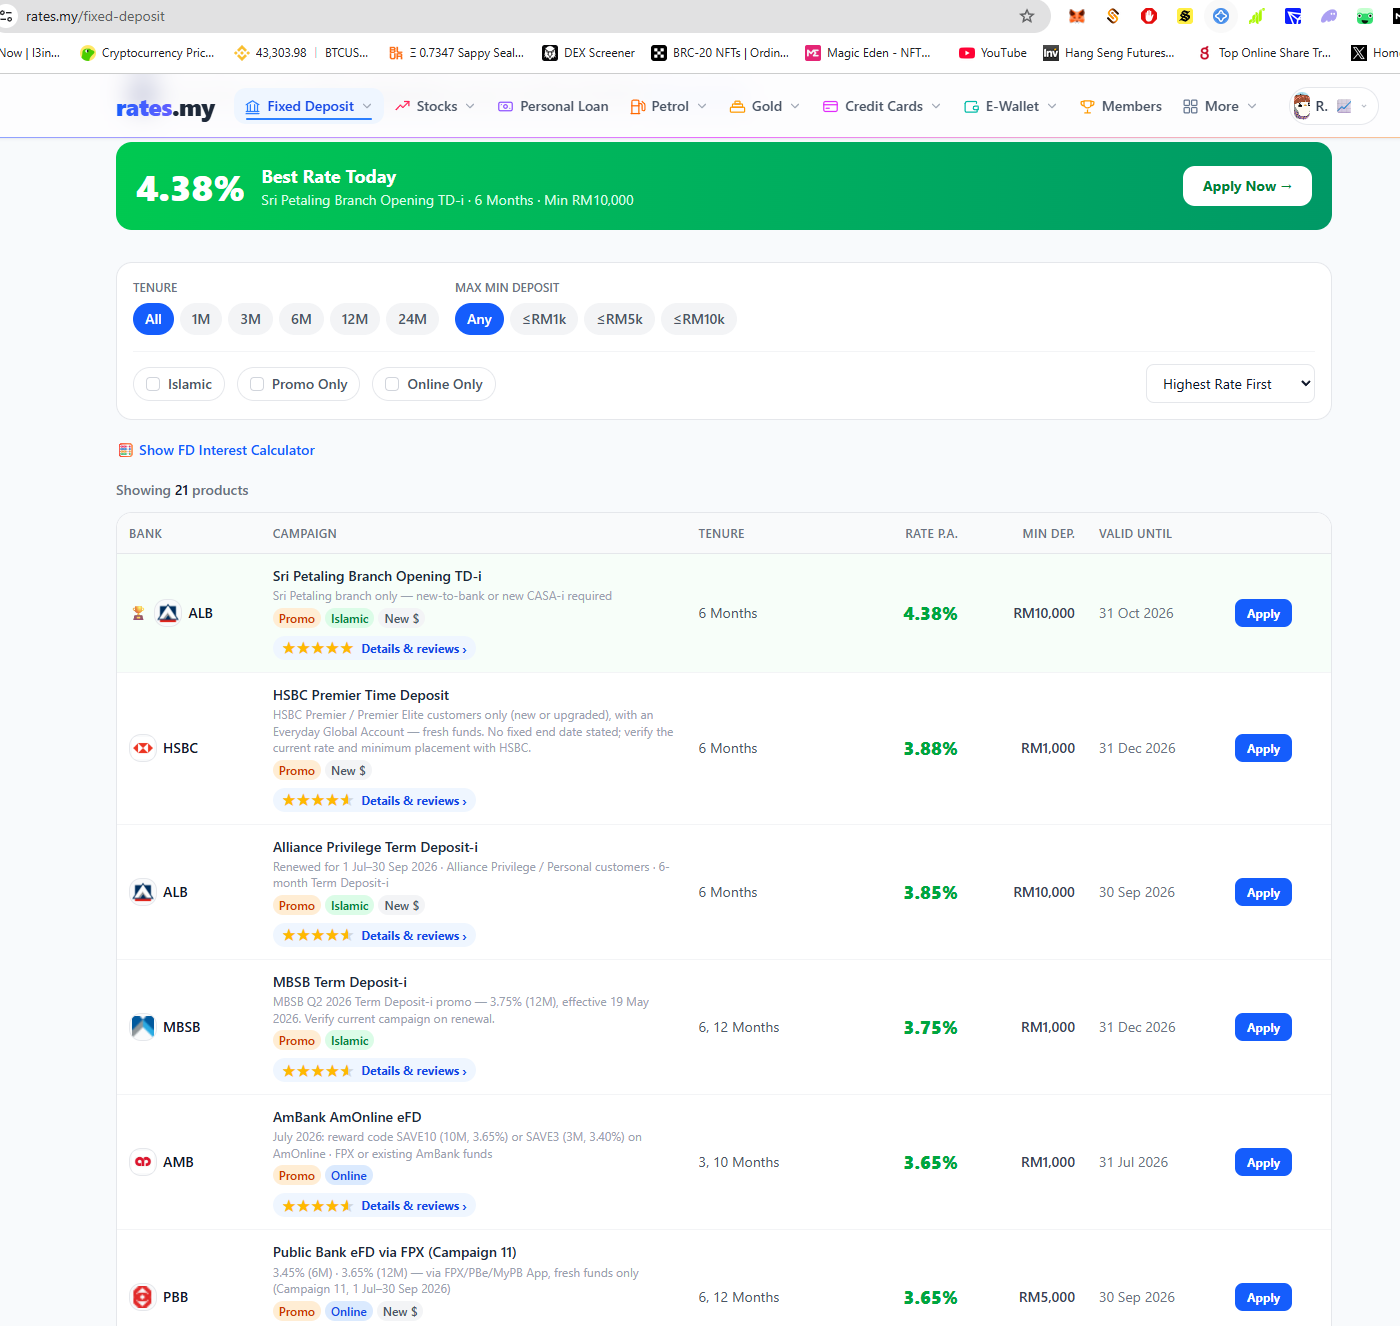Filter by ≤RM5k minimum deposit

coord(620,319)
